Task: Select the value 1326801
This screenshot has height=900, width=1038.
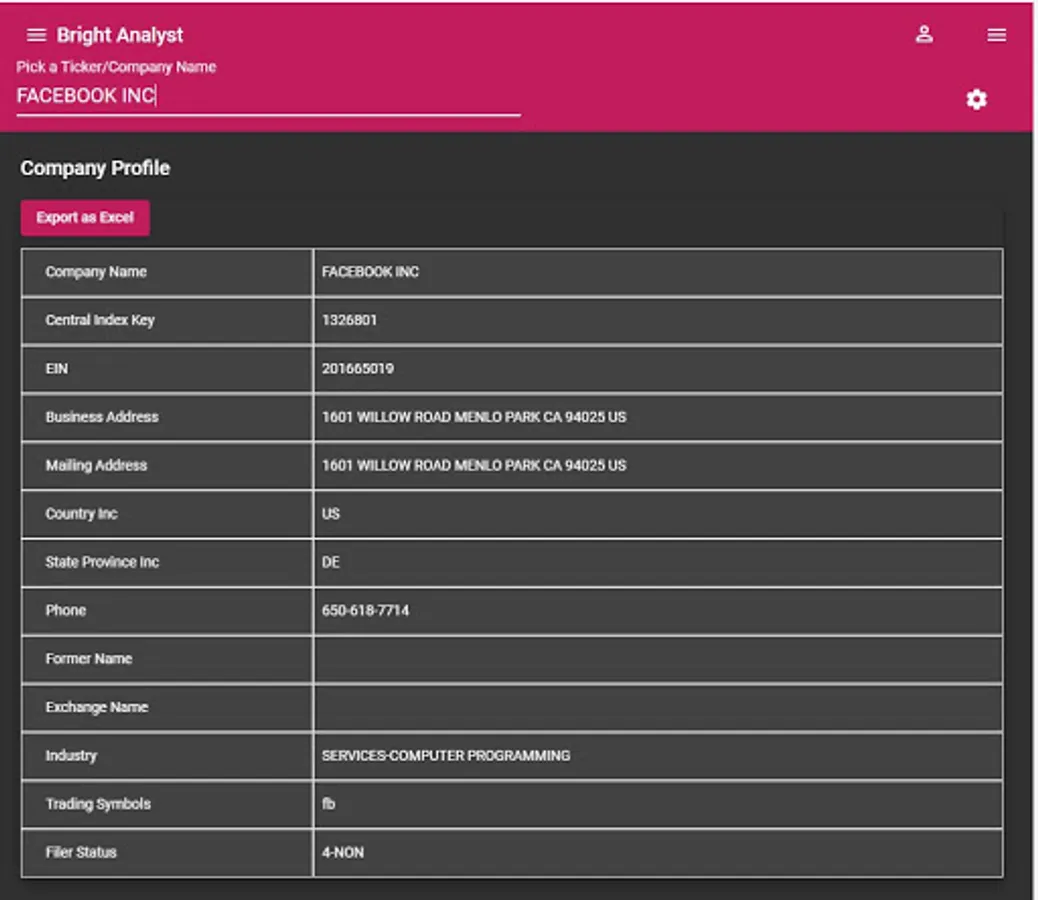Action: coord(349,320)
